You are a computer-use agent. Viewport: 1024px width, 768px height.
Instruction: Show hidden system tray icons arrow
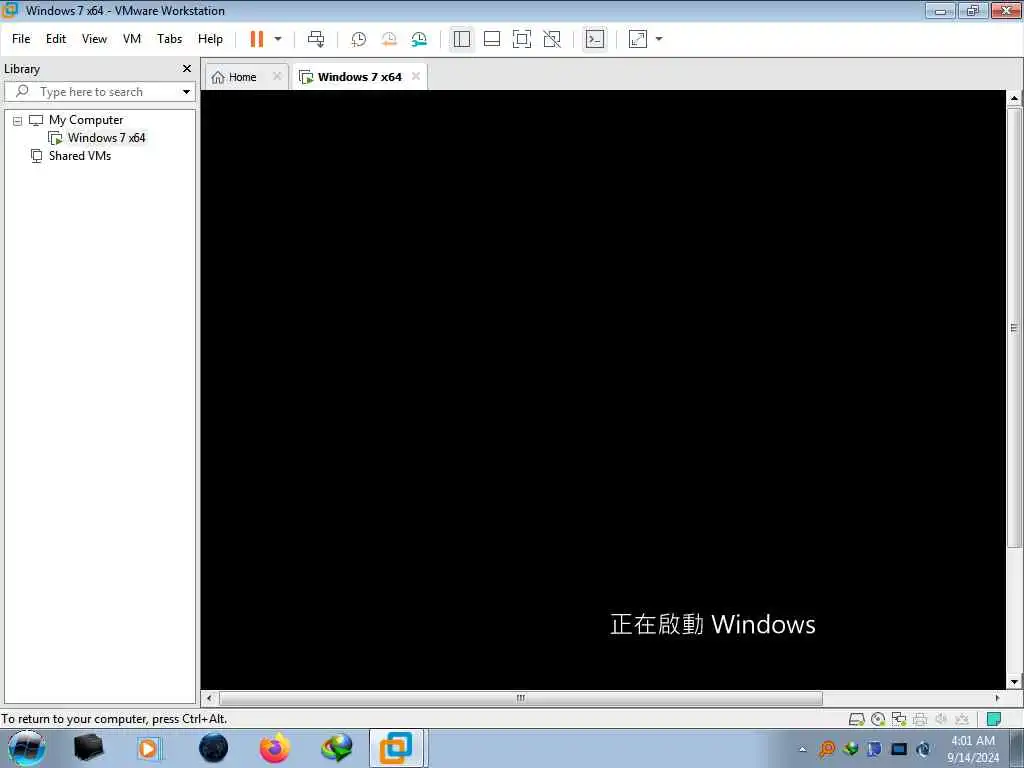click(x=803, y=749)
